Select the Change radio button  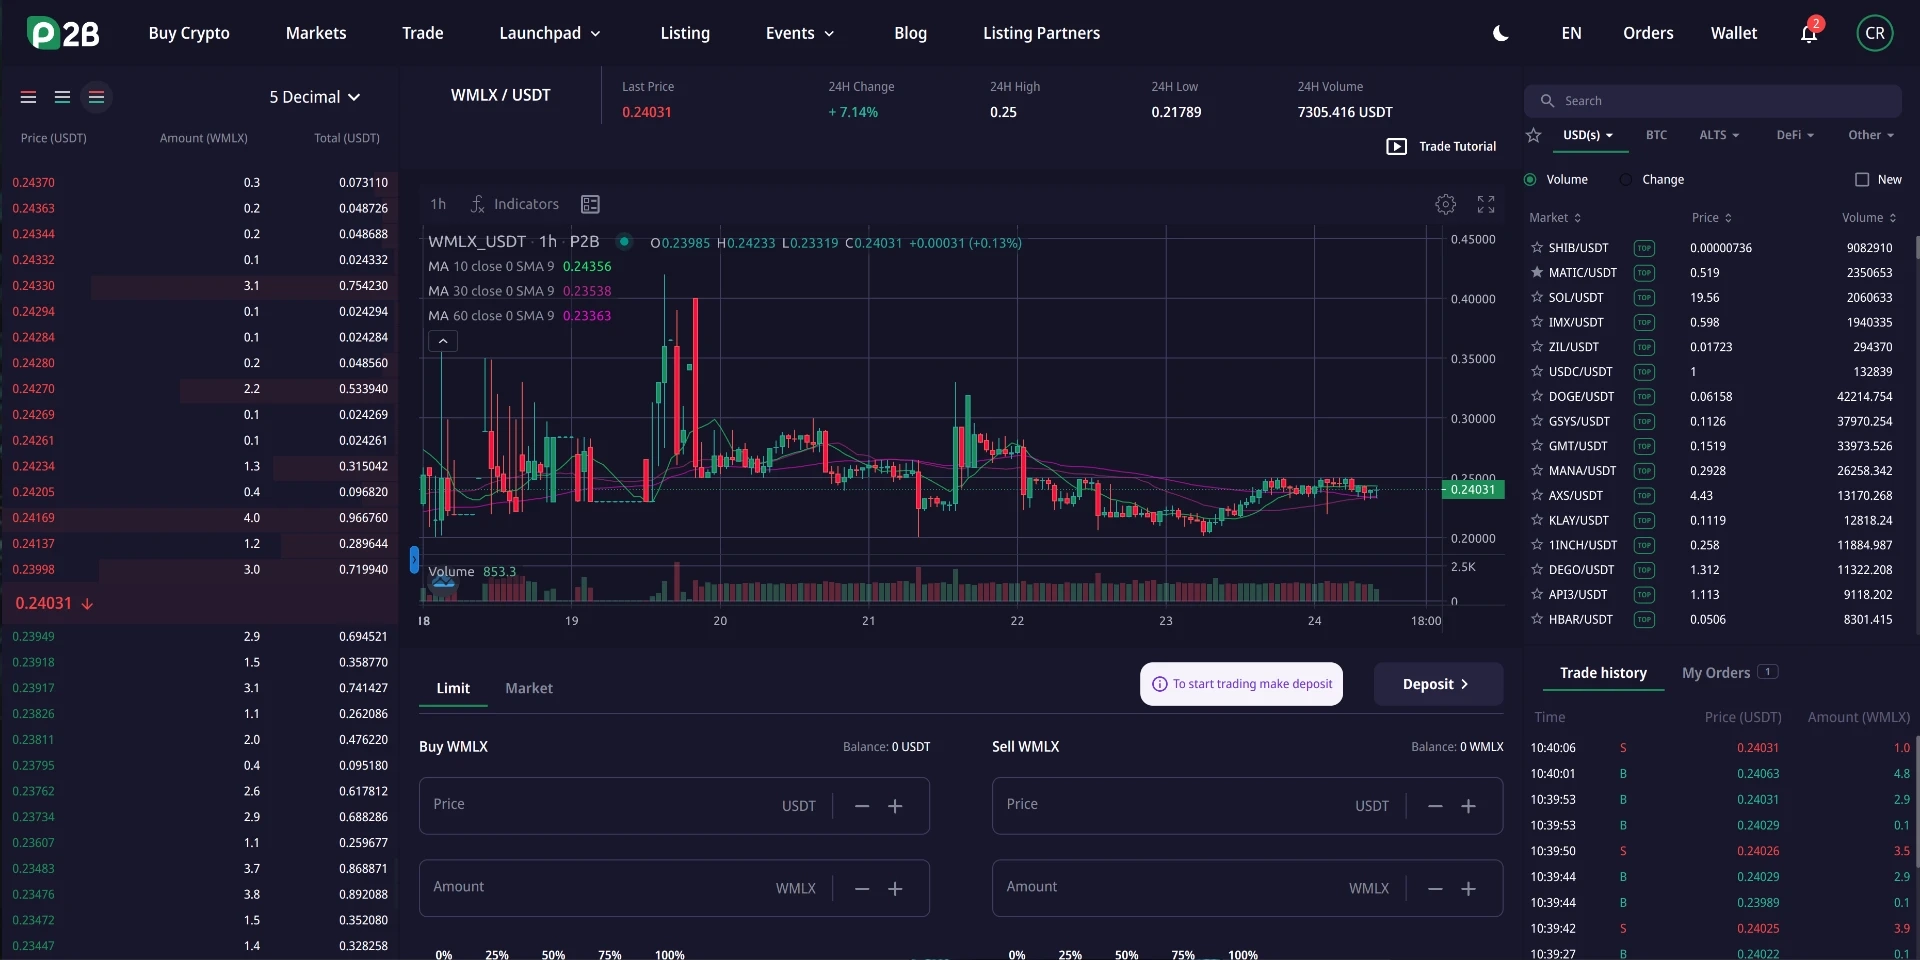click(1626, 180)
